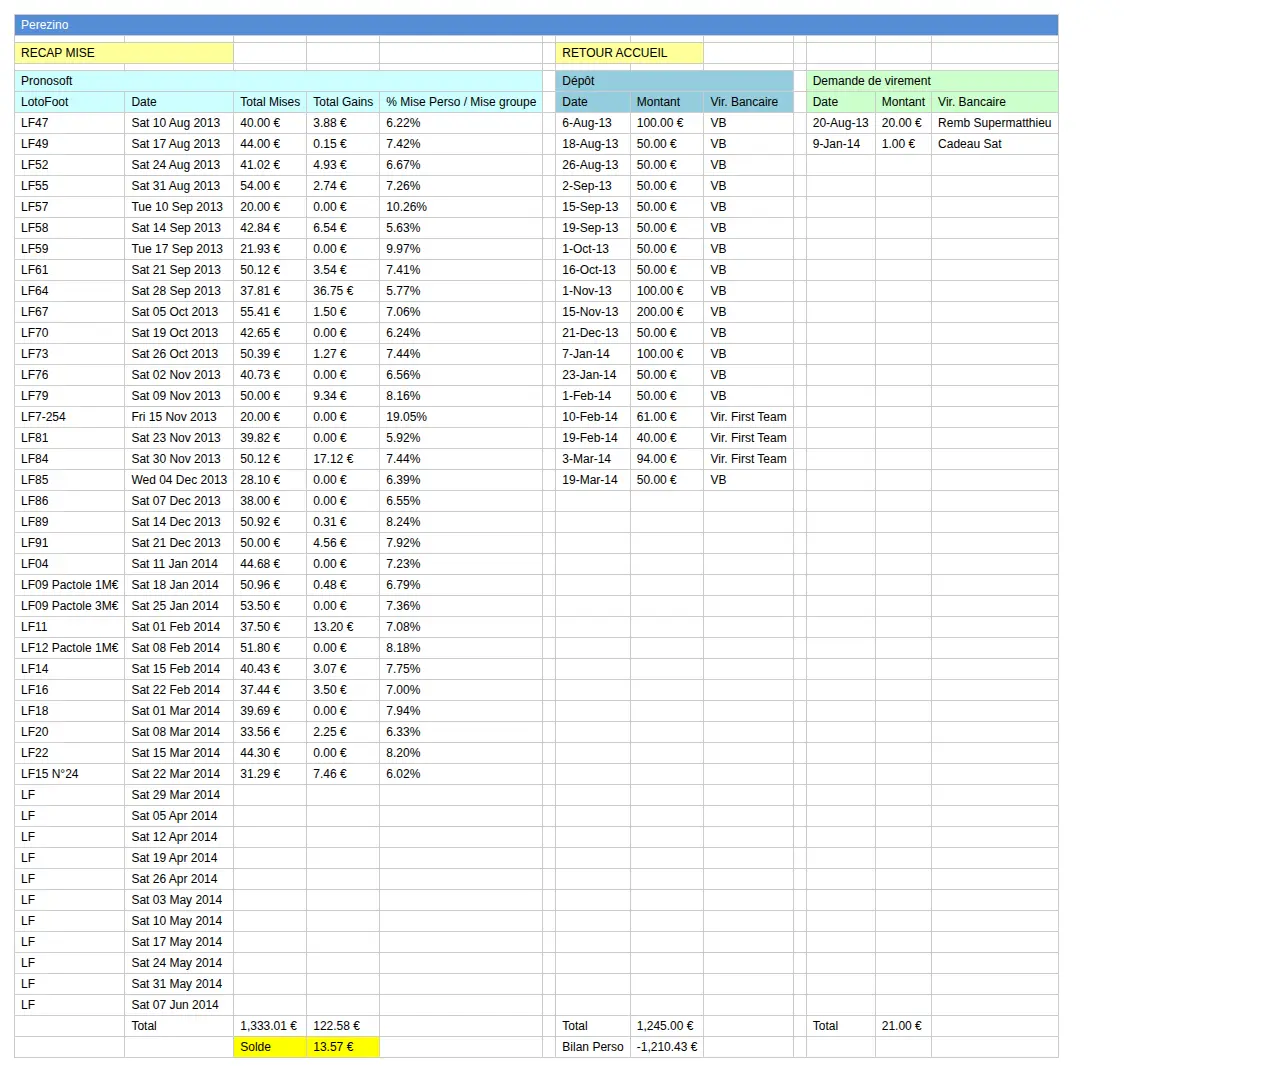Click the 61.00 € deposit amount

(x=667, y=417)
